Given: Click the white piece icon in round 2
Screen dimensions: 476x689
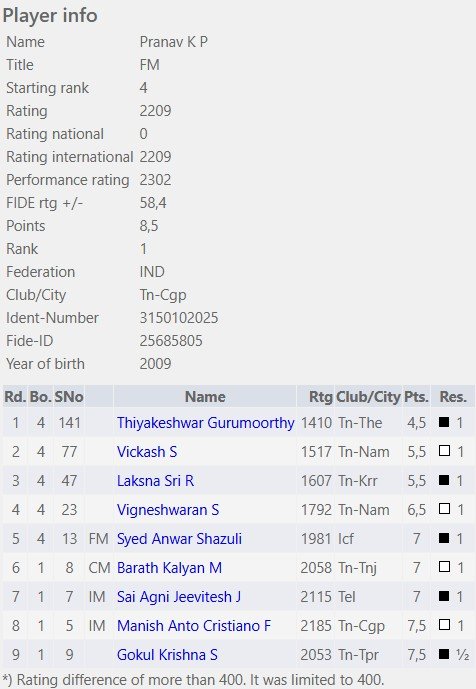Looking at the screenshot, I should click(x=444, y=451).
